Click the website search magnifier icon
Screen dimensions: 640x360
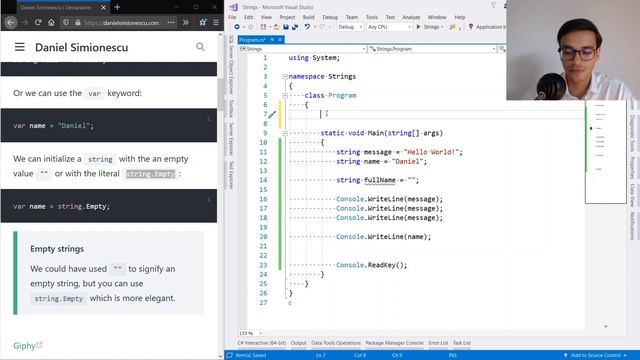(x=200, y=47)
